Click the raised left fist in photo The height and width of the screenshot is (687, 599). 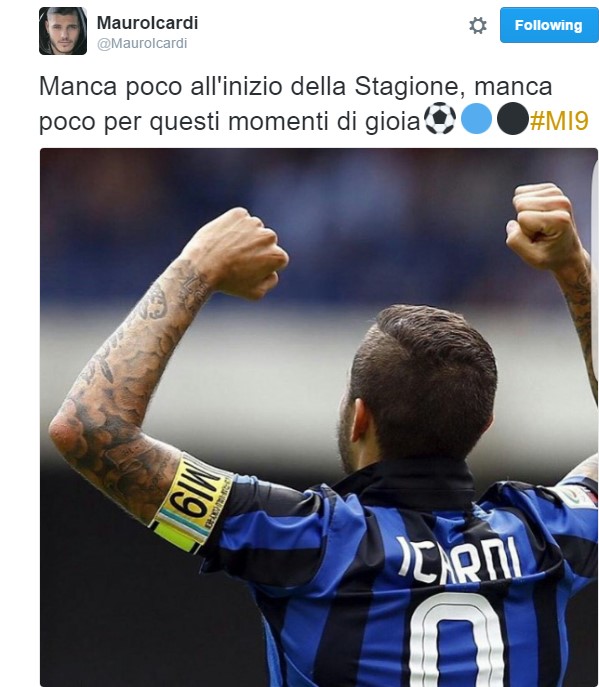(239, 252)
